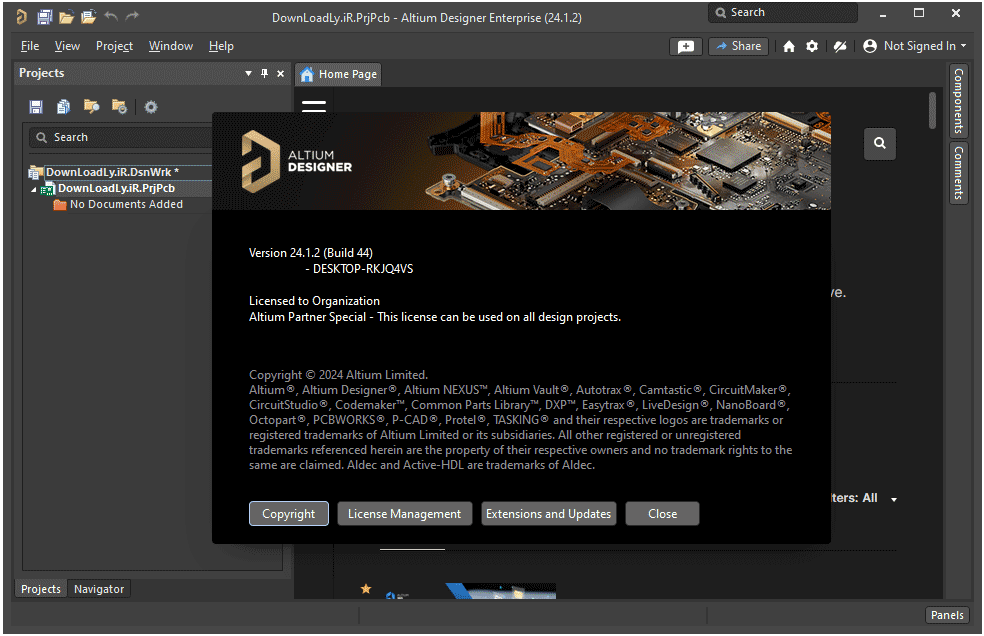Open Extensions and Updates
The height and width of the screenshot is (636, 984).
pos(548,513)
